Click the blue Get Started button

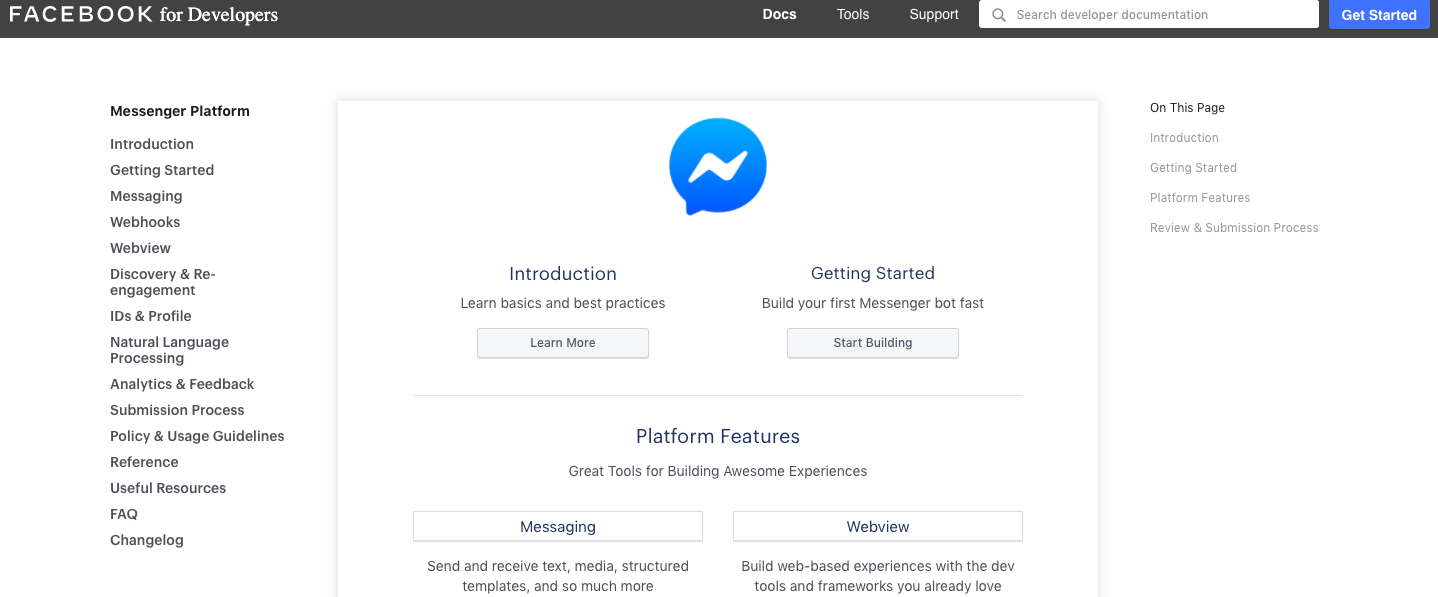tap(1379, 15)
